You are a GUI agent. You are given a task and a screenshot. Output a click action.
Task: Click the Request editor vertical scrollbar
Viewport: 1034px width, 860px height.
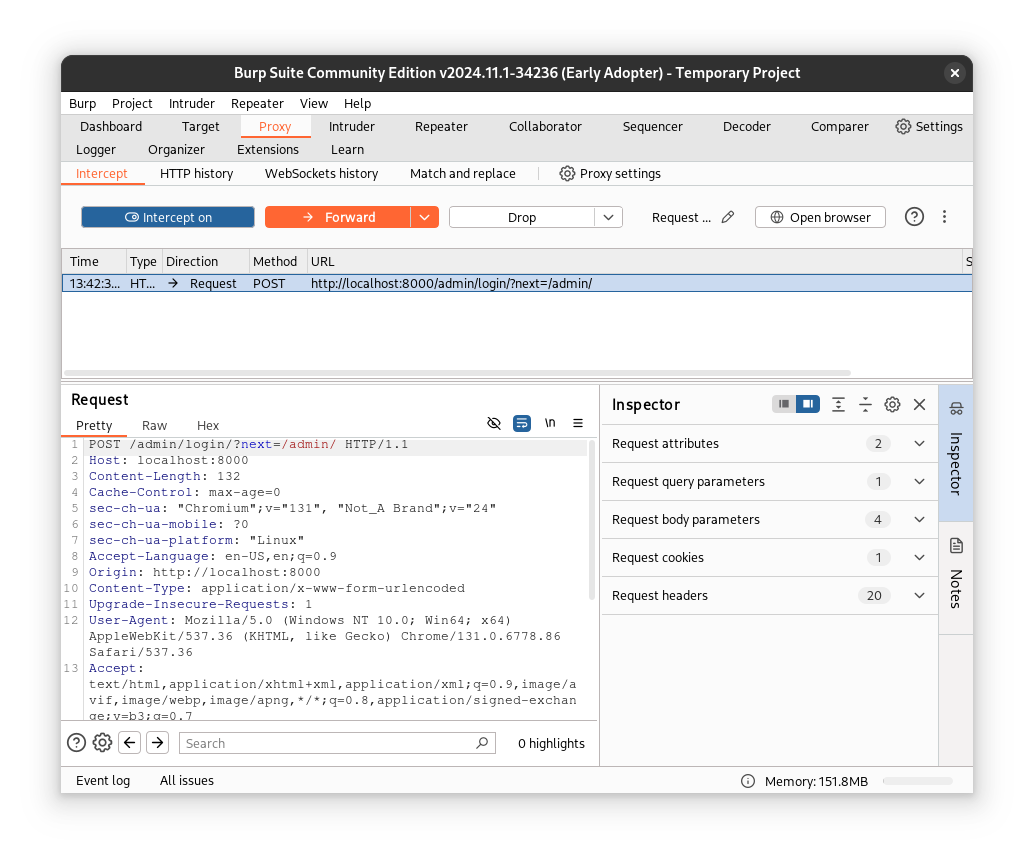pos(592,520)
